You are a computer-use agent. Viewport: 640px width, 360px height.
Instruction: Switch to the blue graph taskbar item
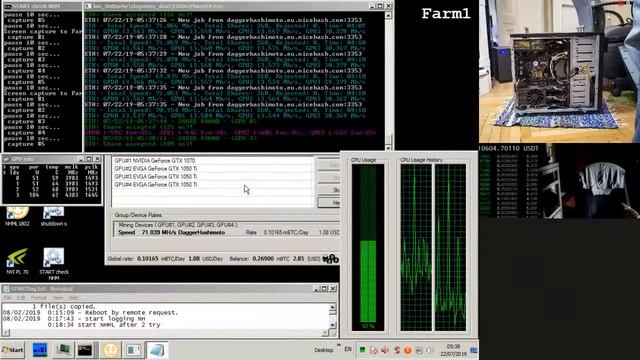coord(40,350)
